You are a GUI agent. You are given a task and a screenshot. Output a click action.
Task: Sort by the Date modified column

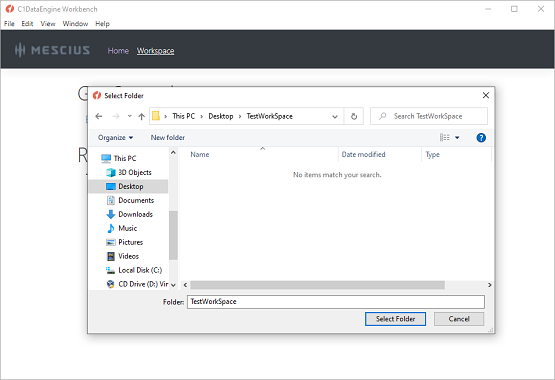coord(364,155)
